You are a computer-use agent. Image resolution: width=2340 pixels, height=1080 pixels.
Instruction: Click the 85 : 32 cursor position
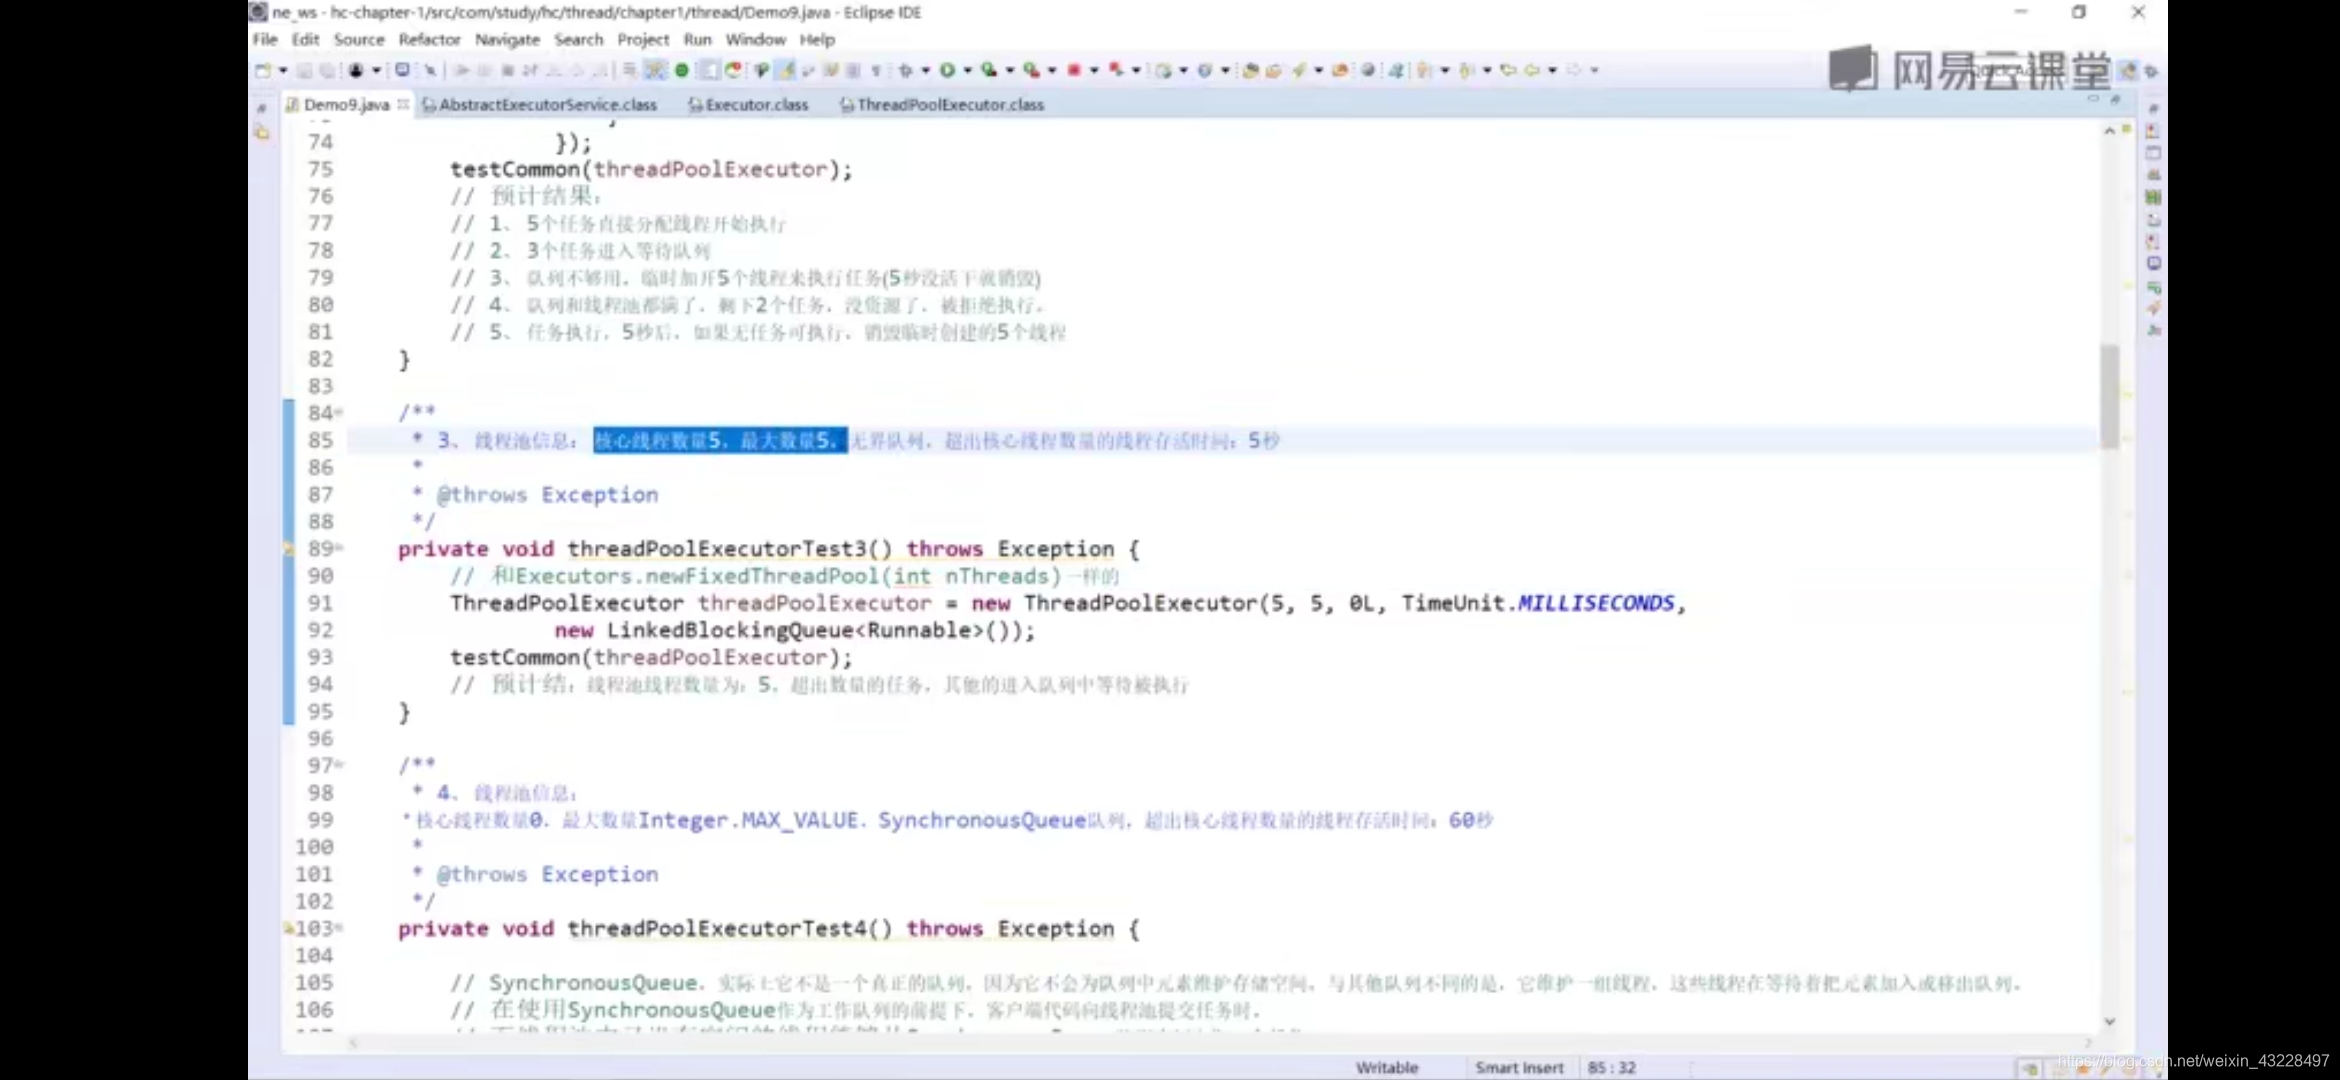(1611, 1067)
